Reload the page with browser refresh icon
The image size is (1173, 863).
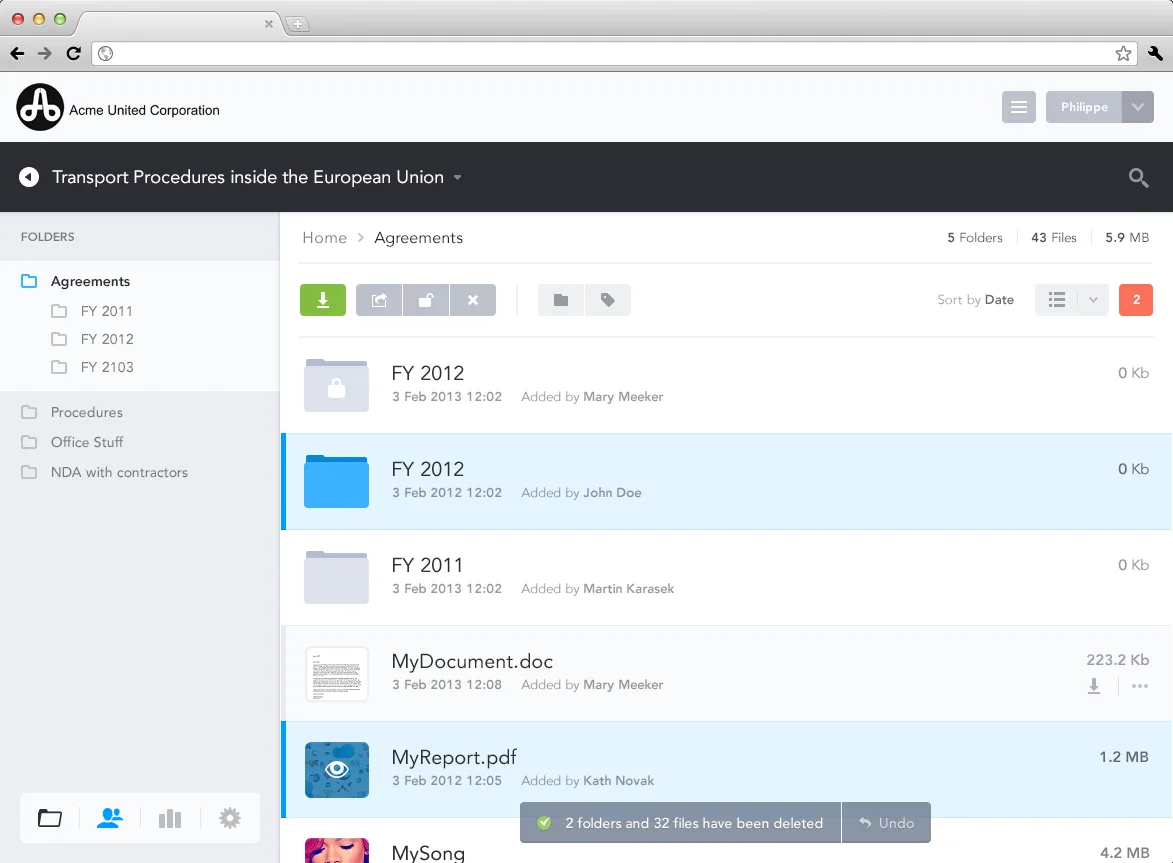73,53
